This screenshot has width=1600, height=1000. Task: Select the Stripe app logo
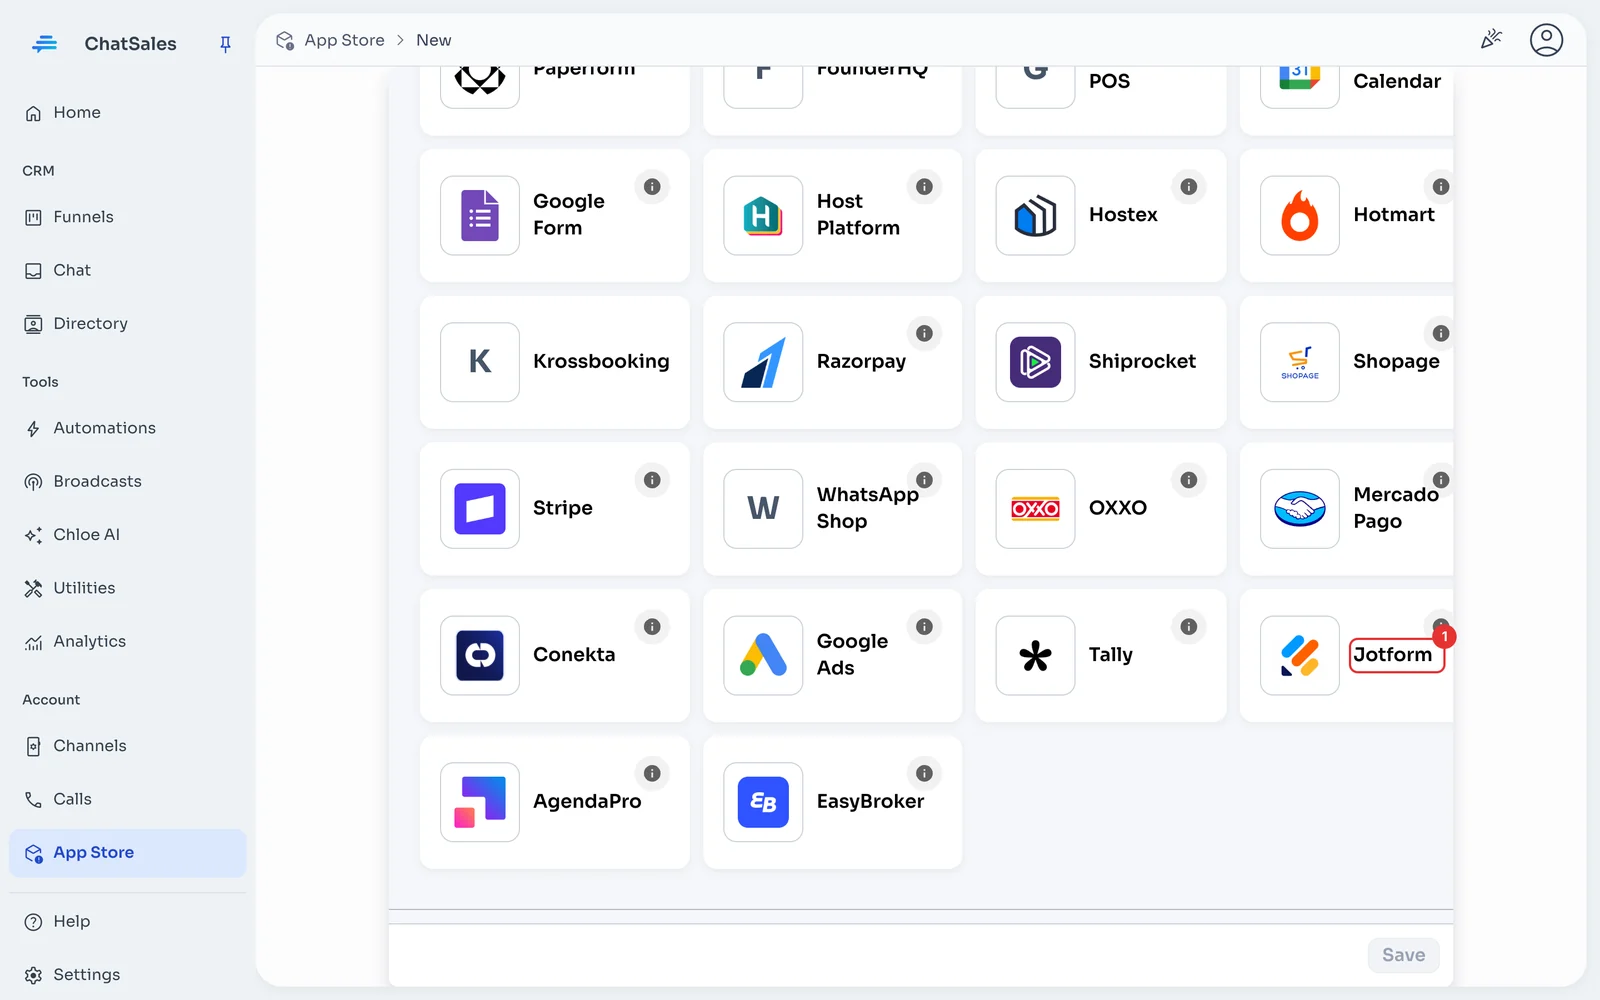pyautogui.click(x=480, y=508)
